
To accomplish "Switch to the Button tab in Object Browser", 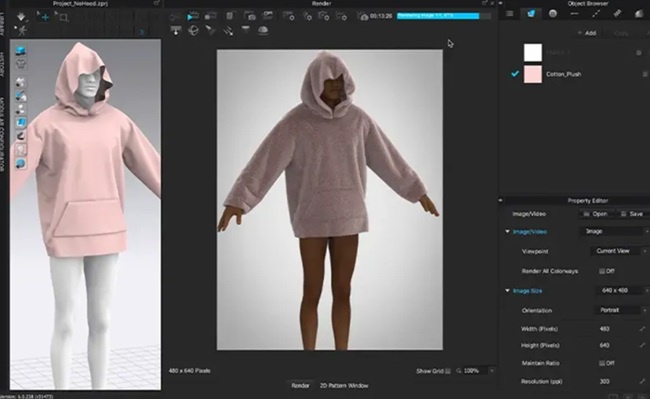I will [x=553, y=14].
